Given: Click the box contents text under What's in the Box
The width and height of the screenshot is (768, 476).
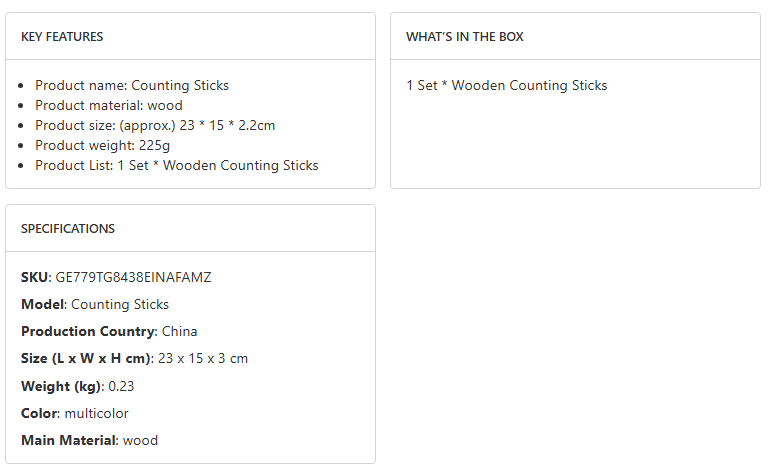Looking at the screenshot, I should (x=506, y=86).
